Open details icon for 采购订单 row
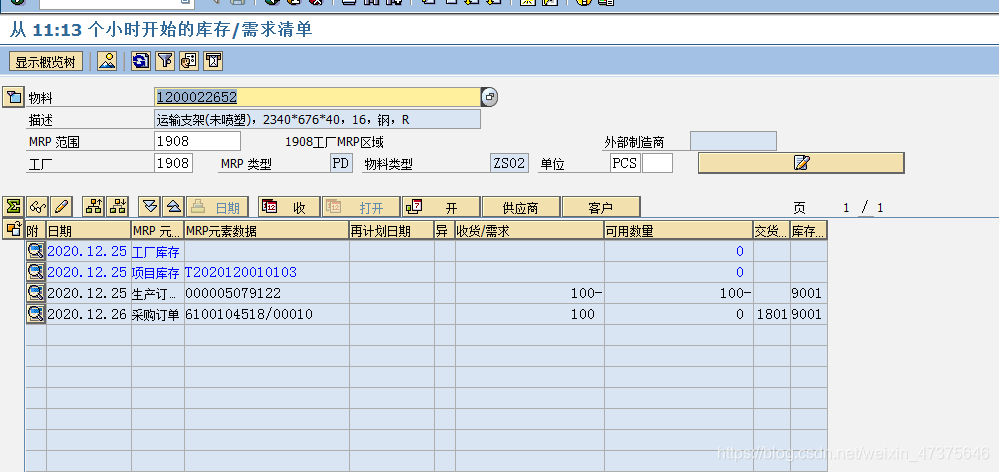The height and width of the screenshot is (472, 999). (36, 314)
